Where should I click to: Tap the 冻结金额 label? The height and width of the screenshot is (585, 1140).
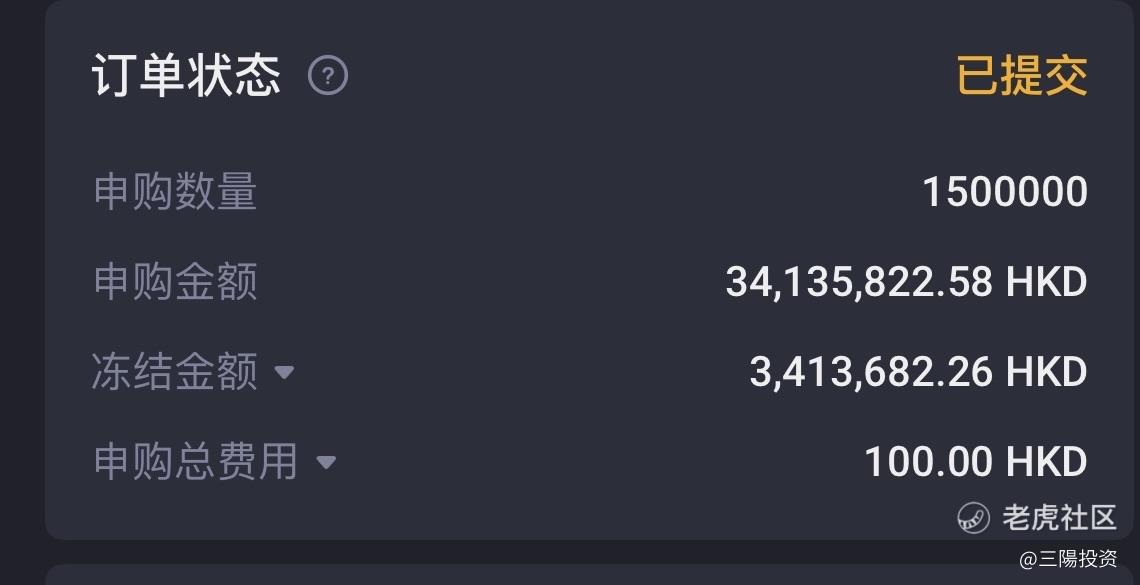(x=174, y=371)
